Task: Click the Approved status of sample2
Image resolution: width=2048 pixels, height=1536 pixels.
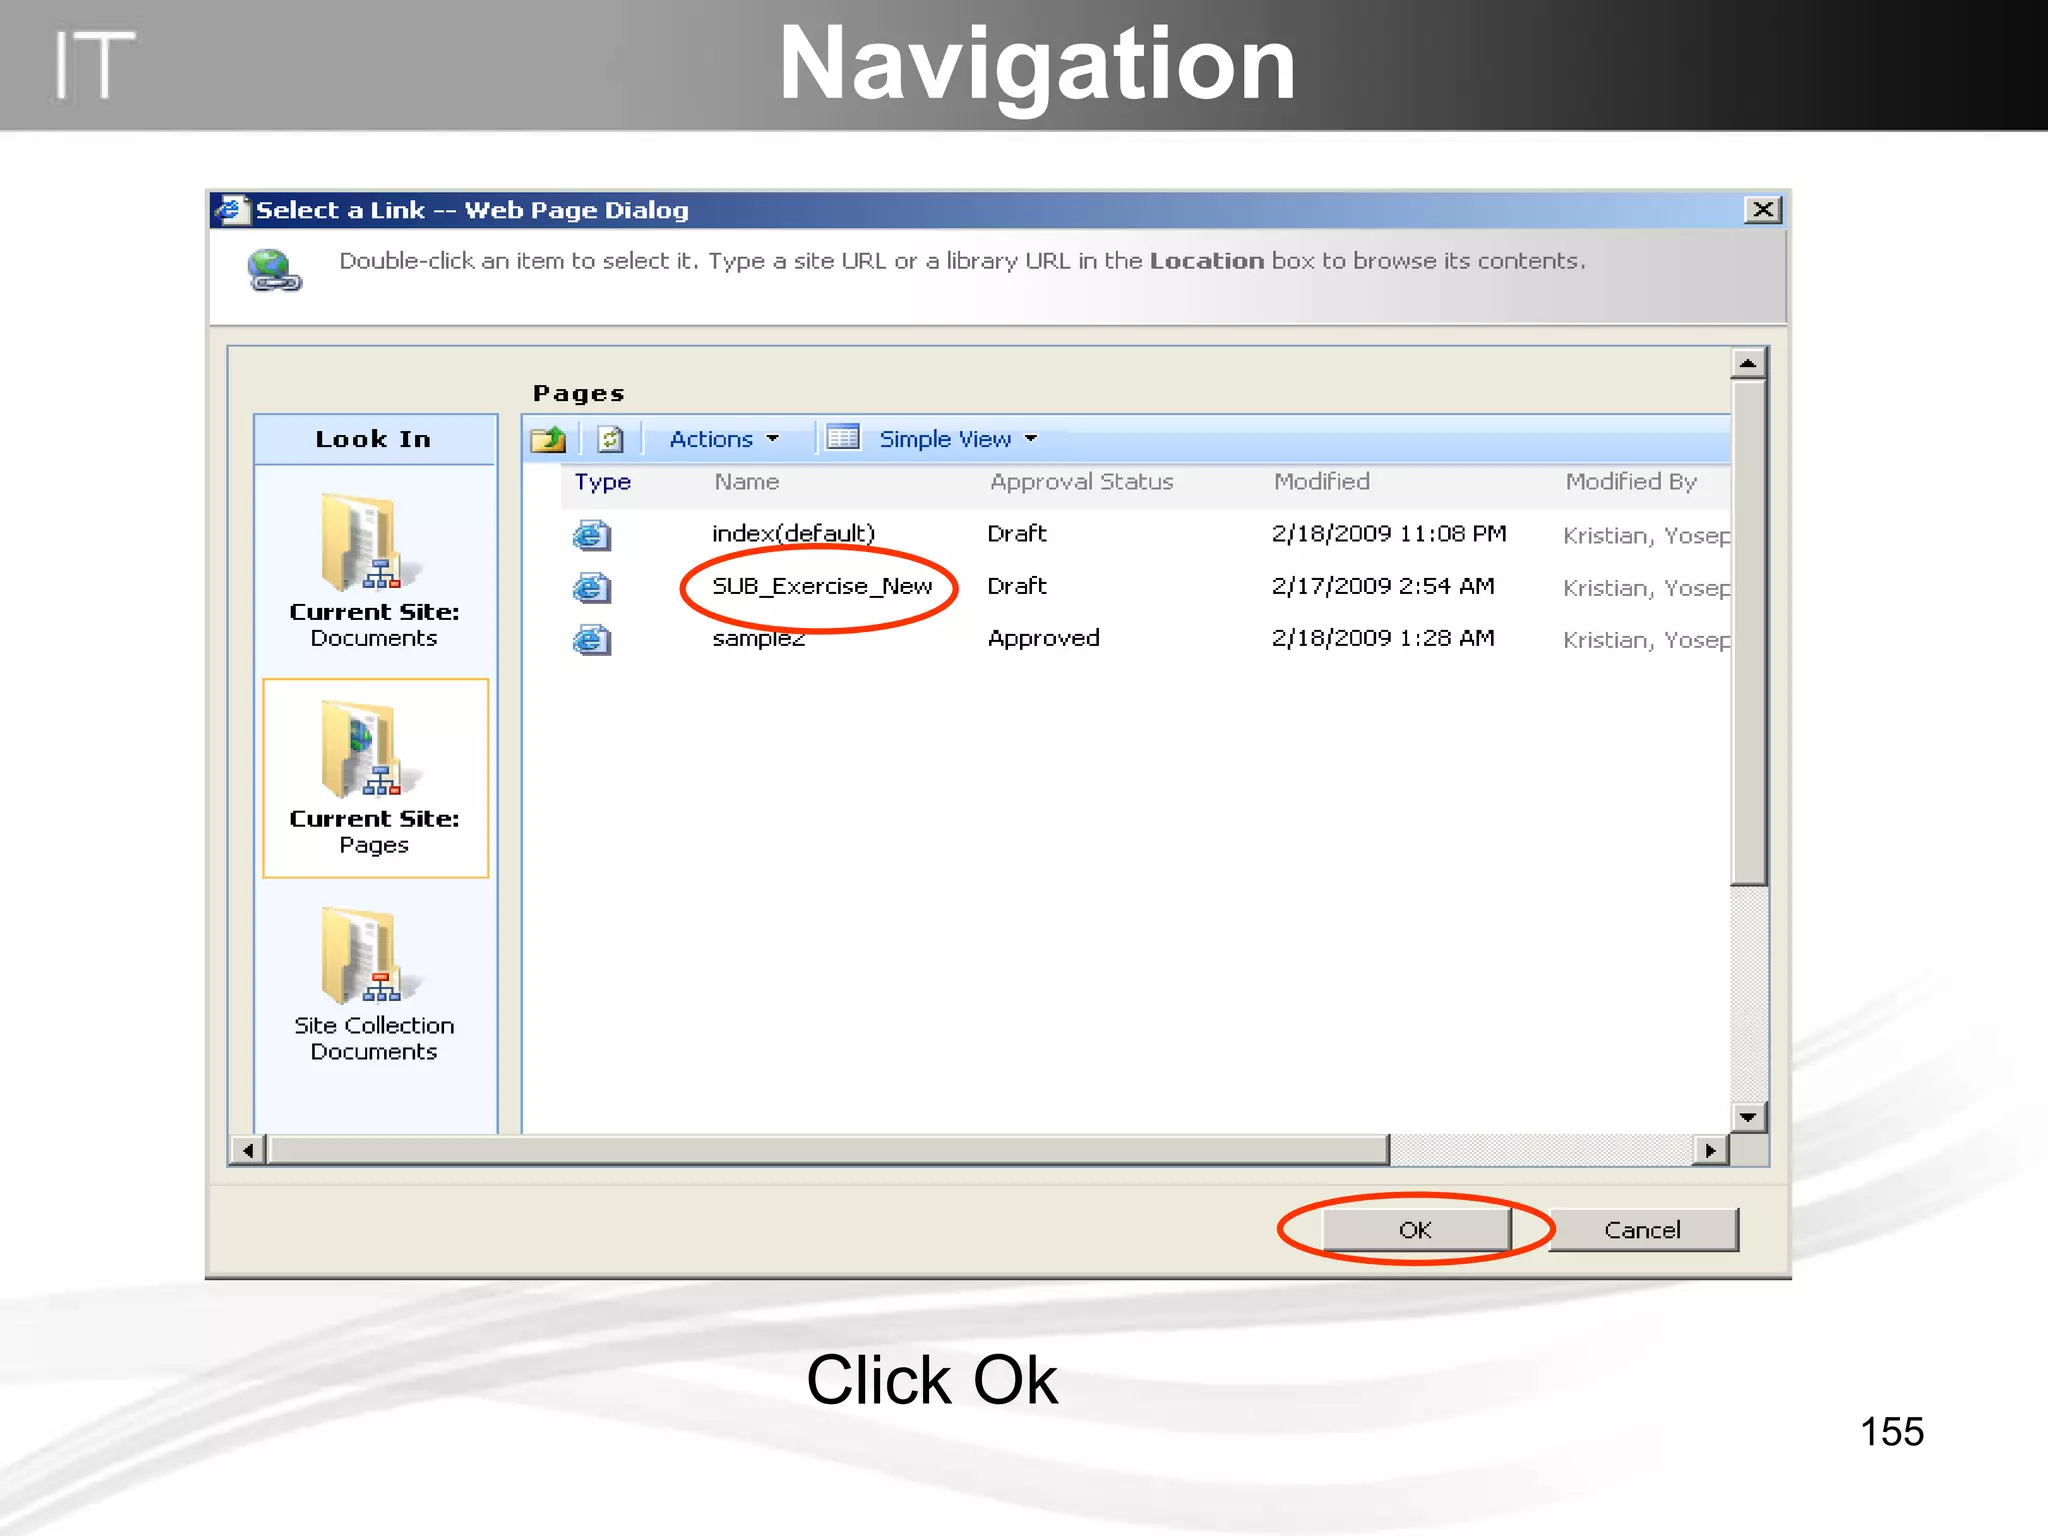Action: point(1043,638)
